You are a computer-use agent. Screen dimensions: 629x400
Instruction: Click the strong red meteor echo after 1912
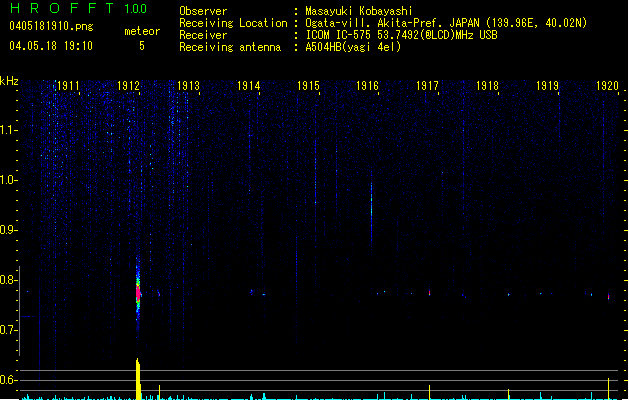tap(138, 293)
